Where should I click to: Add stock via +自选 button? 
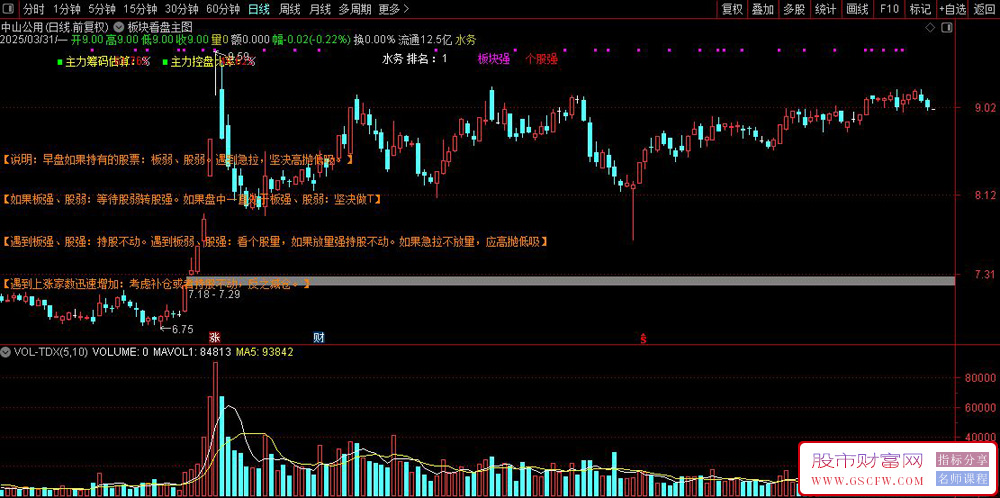coord(952,9)
